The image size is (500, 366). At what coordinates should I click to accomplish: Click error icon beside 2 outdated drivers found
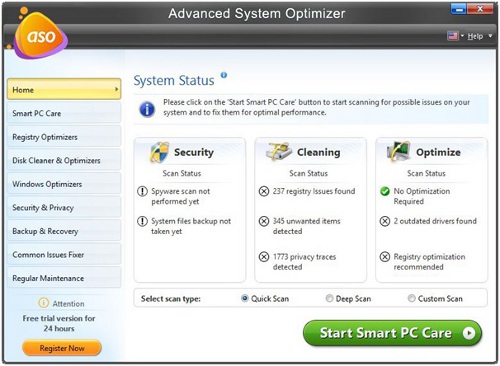(385, 221)
